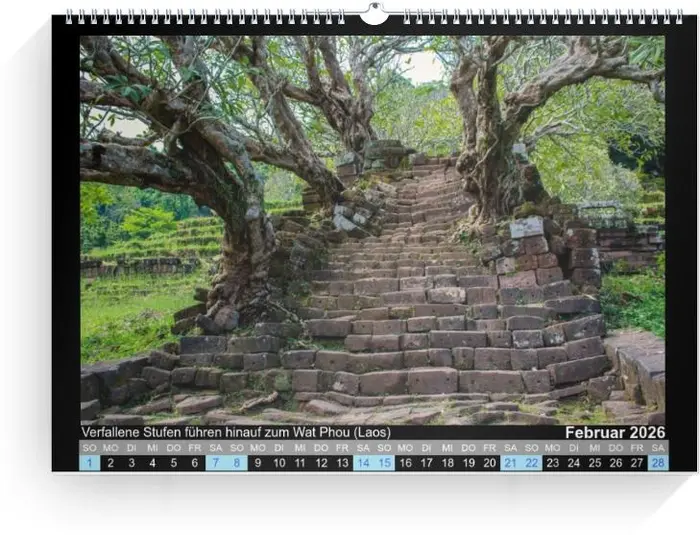Click day 18 in the date row
The image size is (700, 535).
(447, 462)
